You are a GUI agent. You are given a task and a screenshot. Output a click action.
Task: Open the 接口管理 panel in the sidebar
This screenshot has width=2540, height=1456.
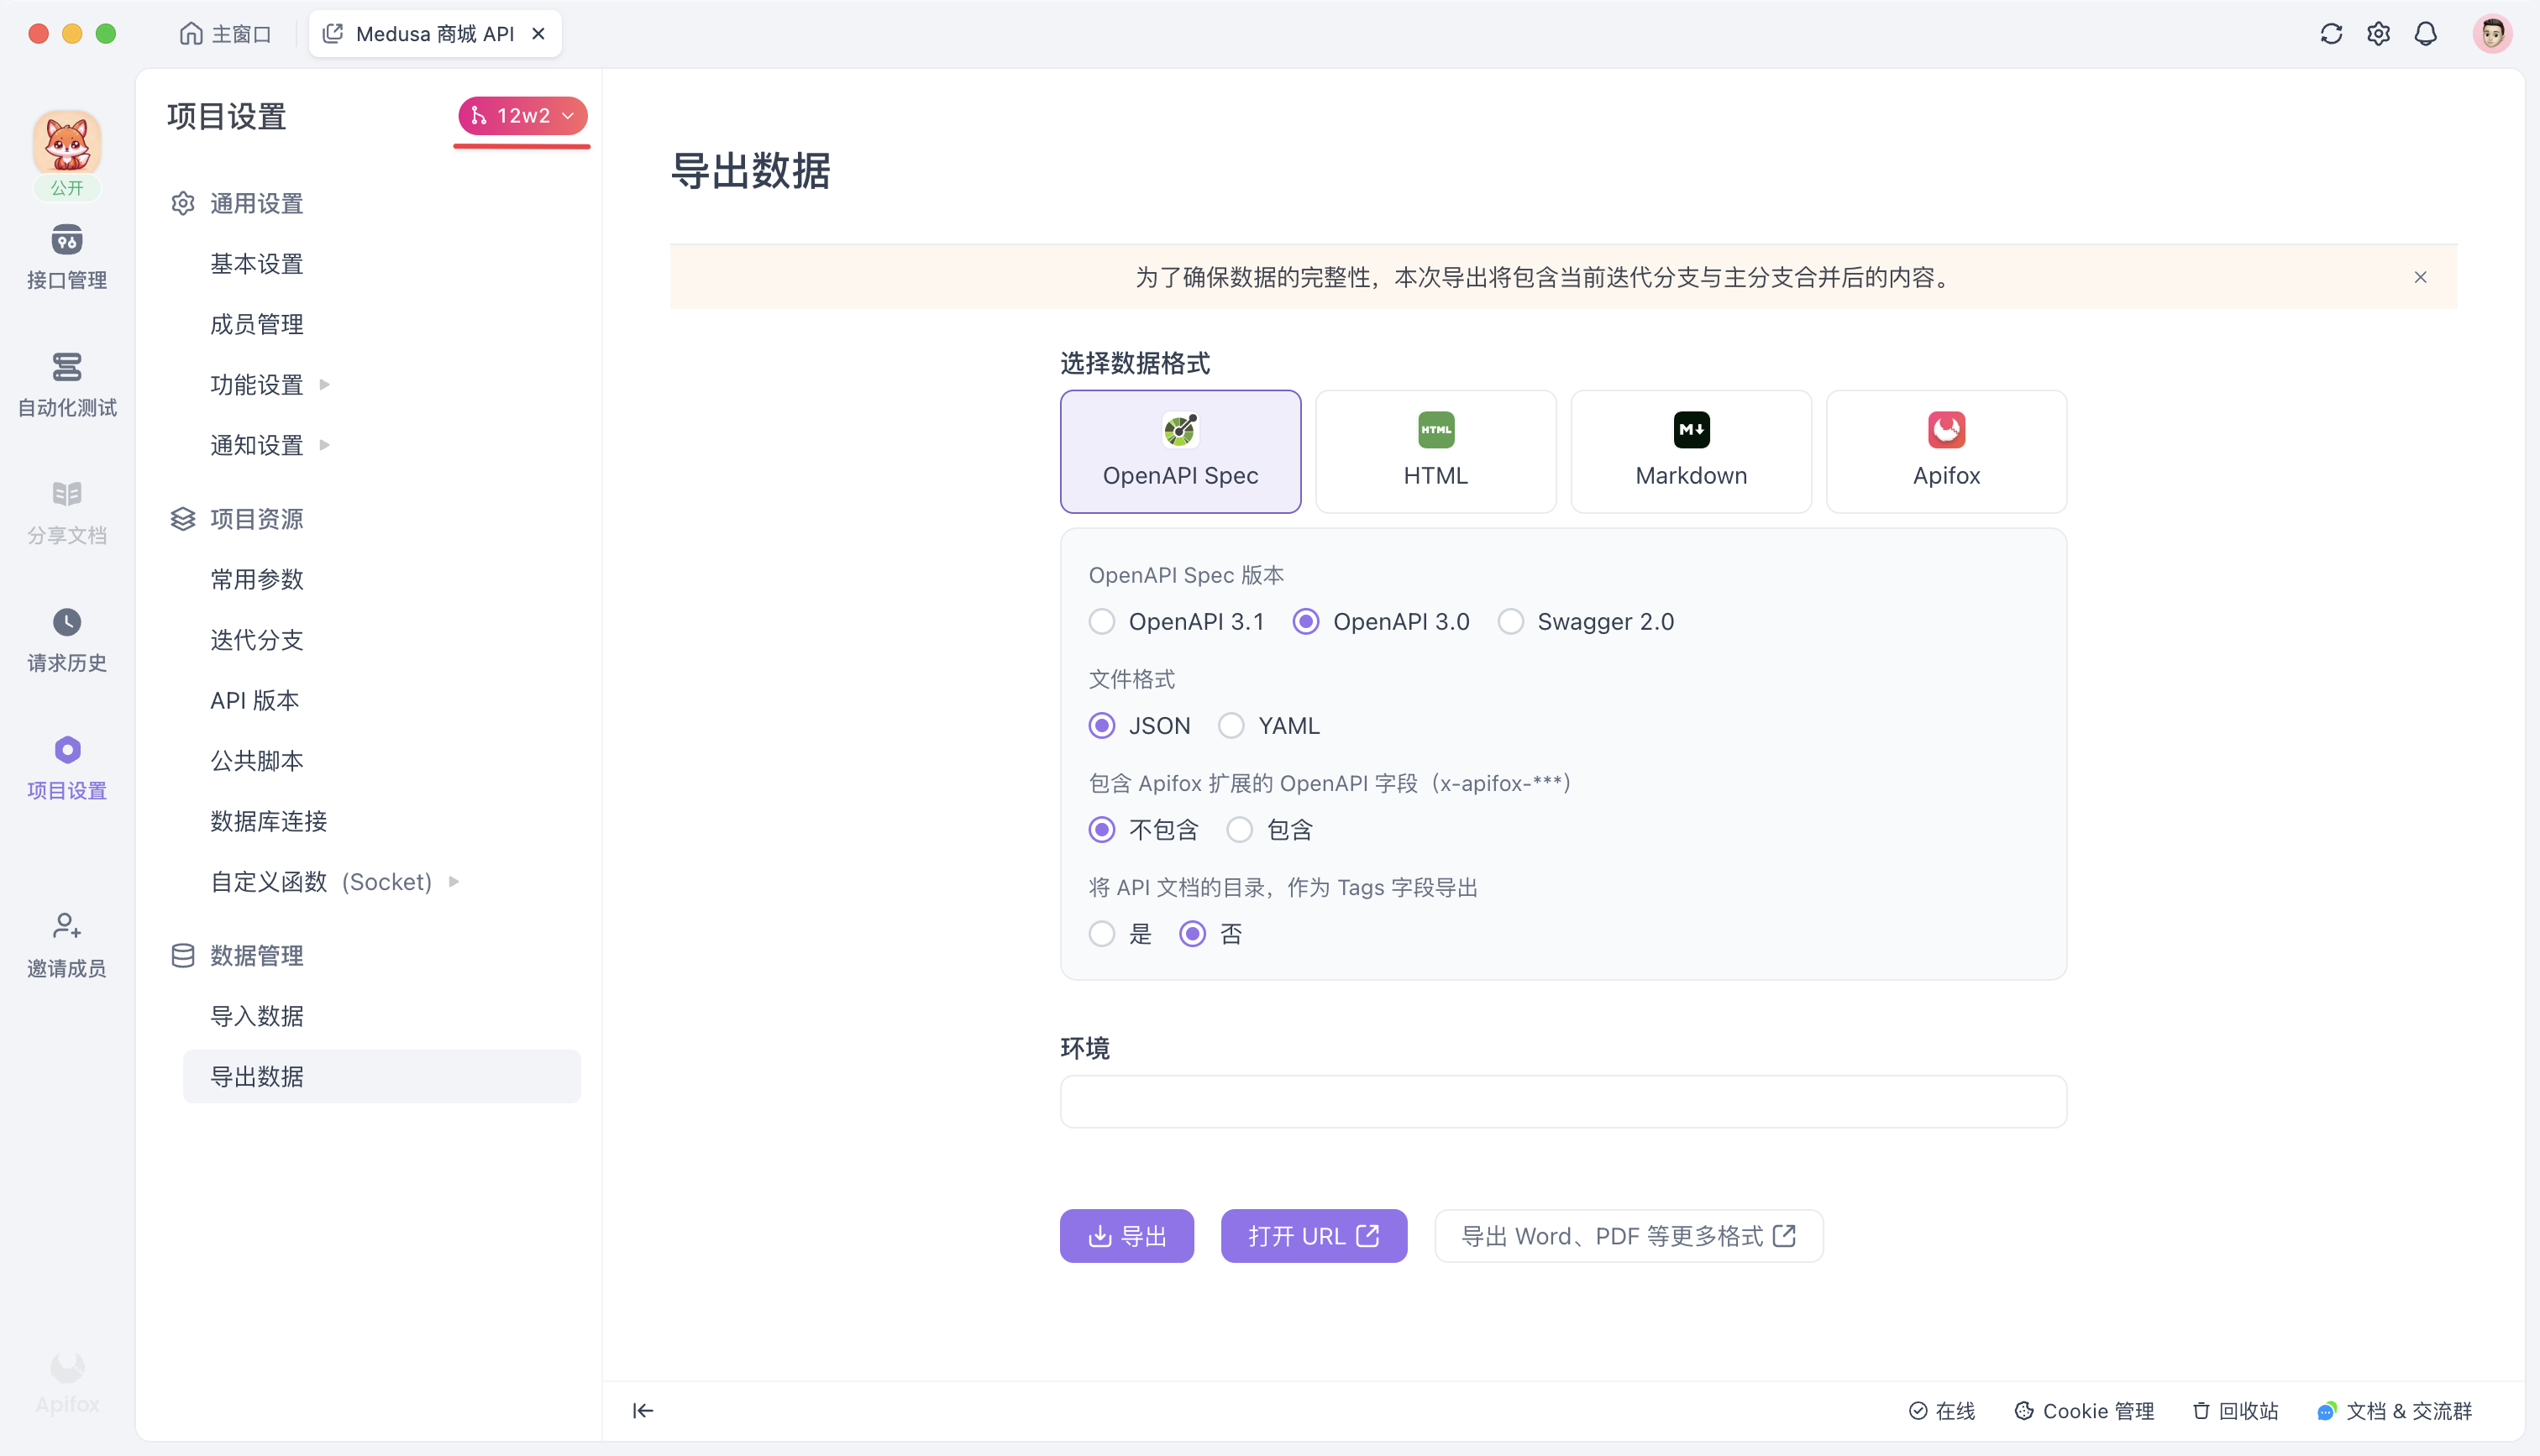(x=66, y=255)
